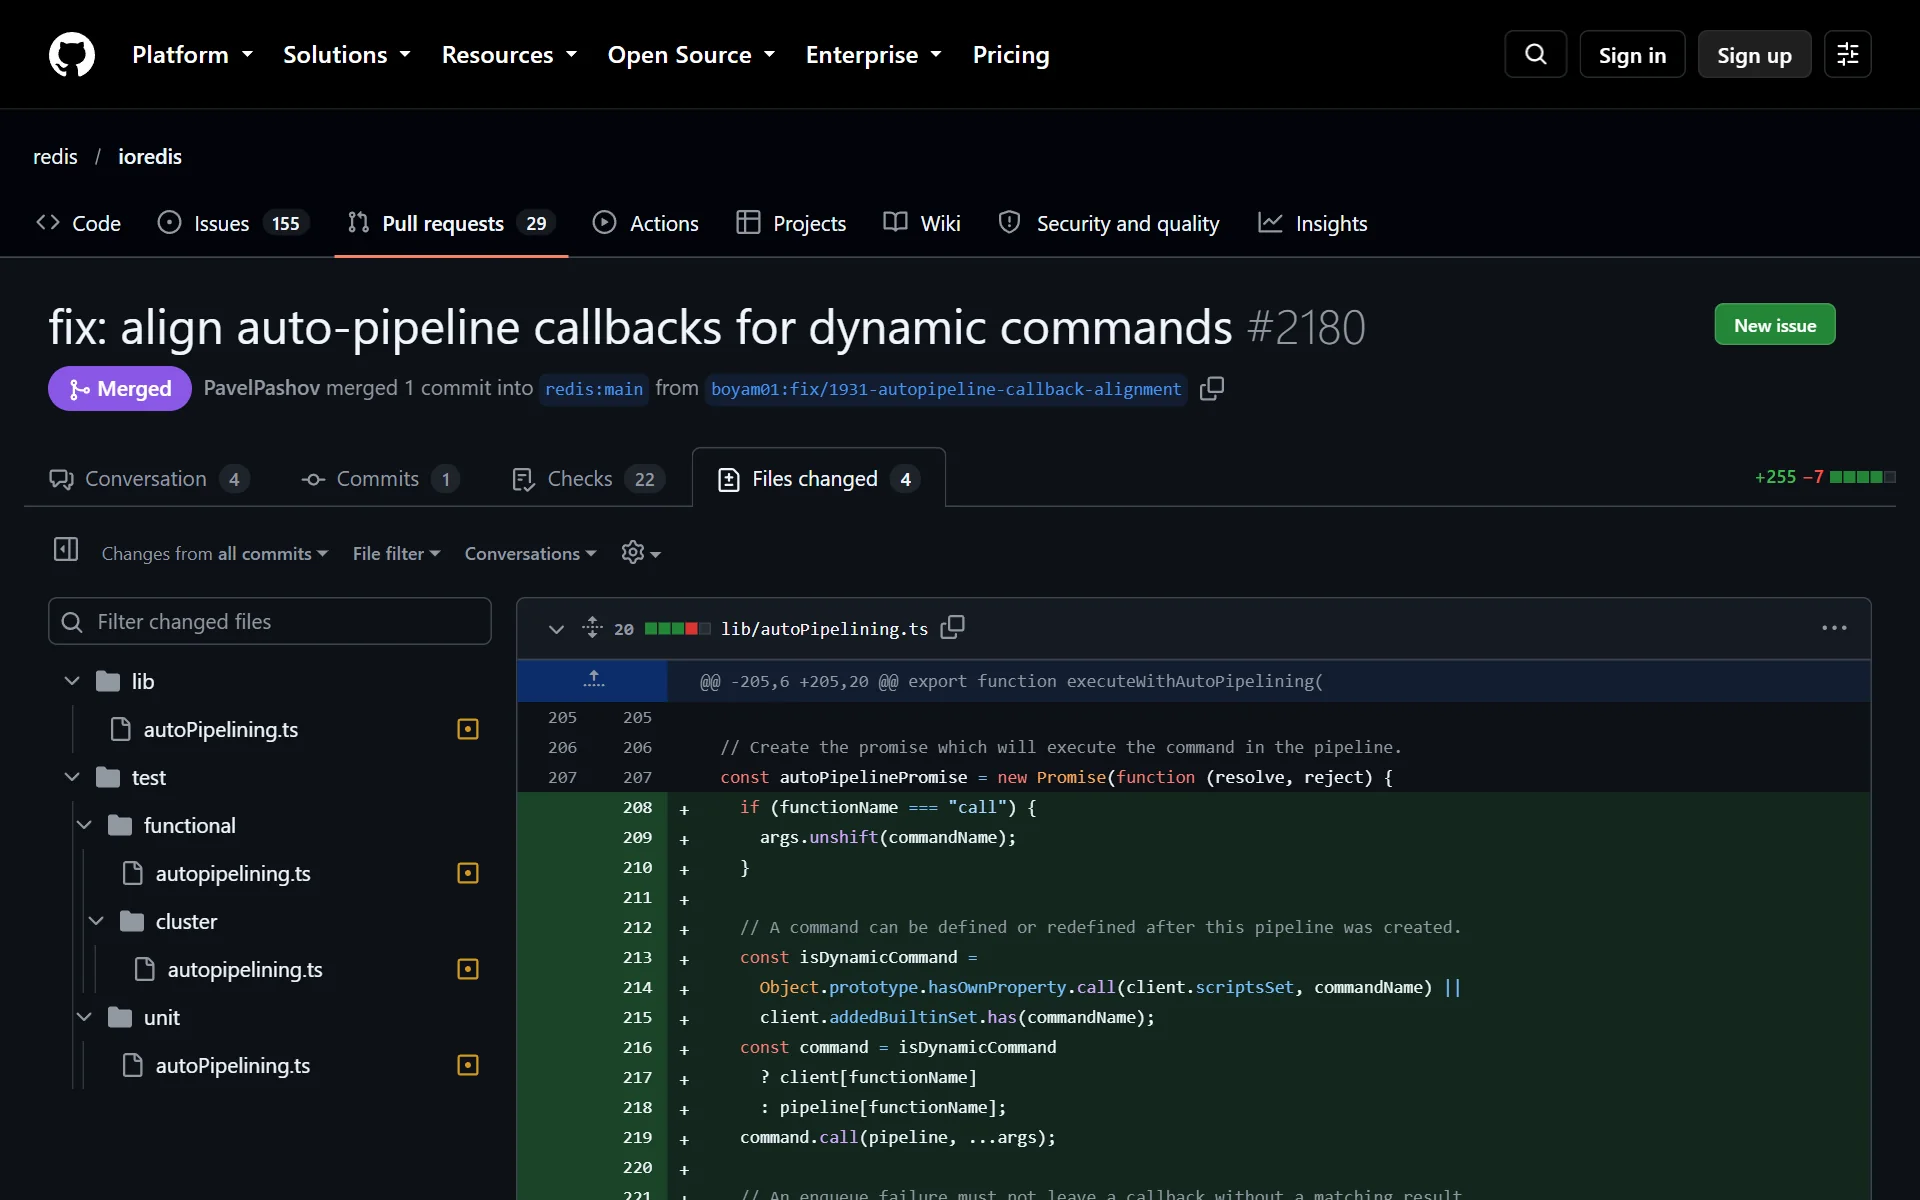Screen dimensions: 1920x1200
Task: Click the modified marker for lib autoPipelining.ts
Action: tap(468, 729)
